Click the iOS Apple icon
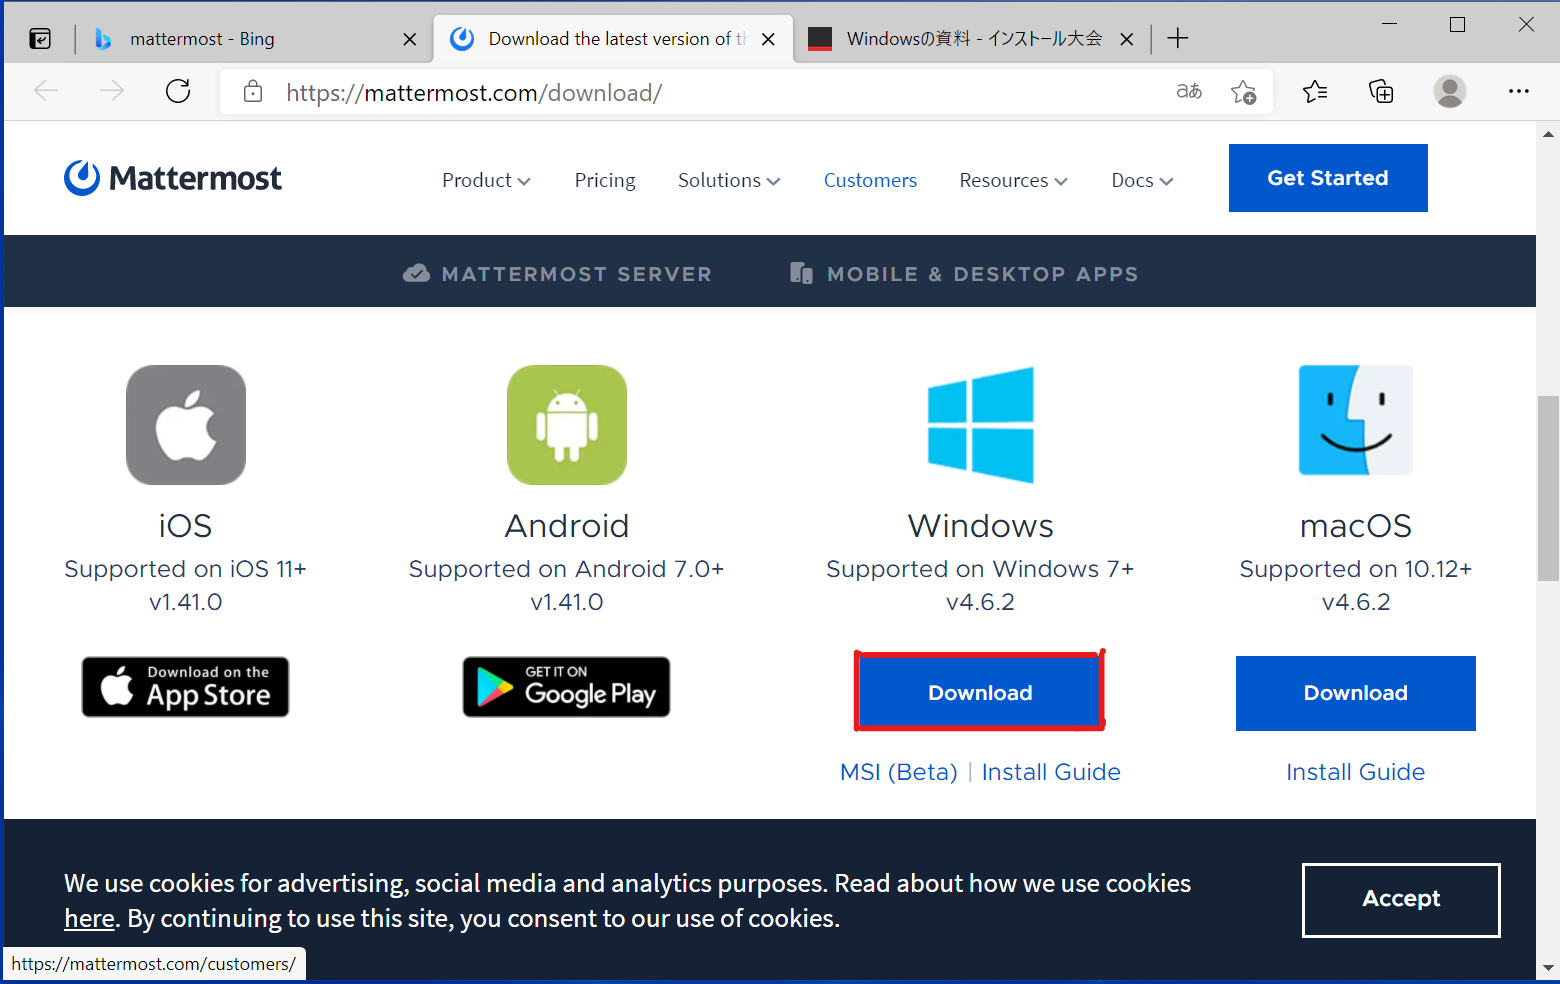1560x984 pixels. 186,425
